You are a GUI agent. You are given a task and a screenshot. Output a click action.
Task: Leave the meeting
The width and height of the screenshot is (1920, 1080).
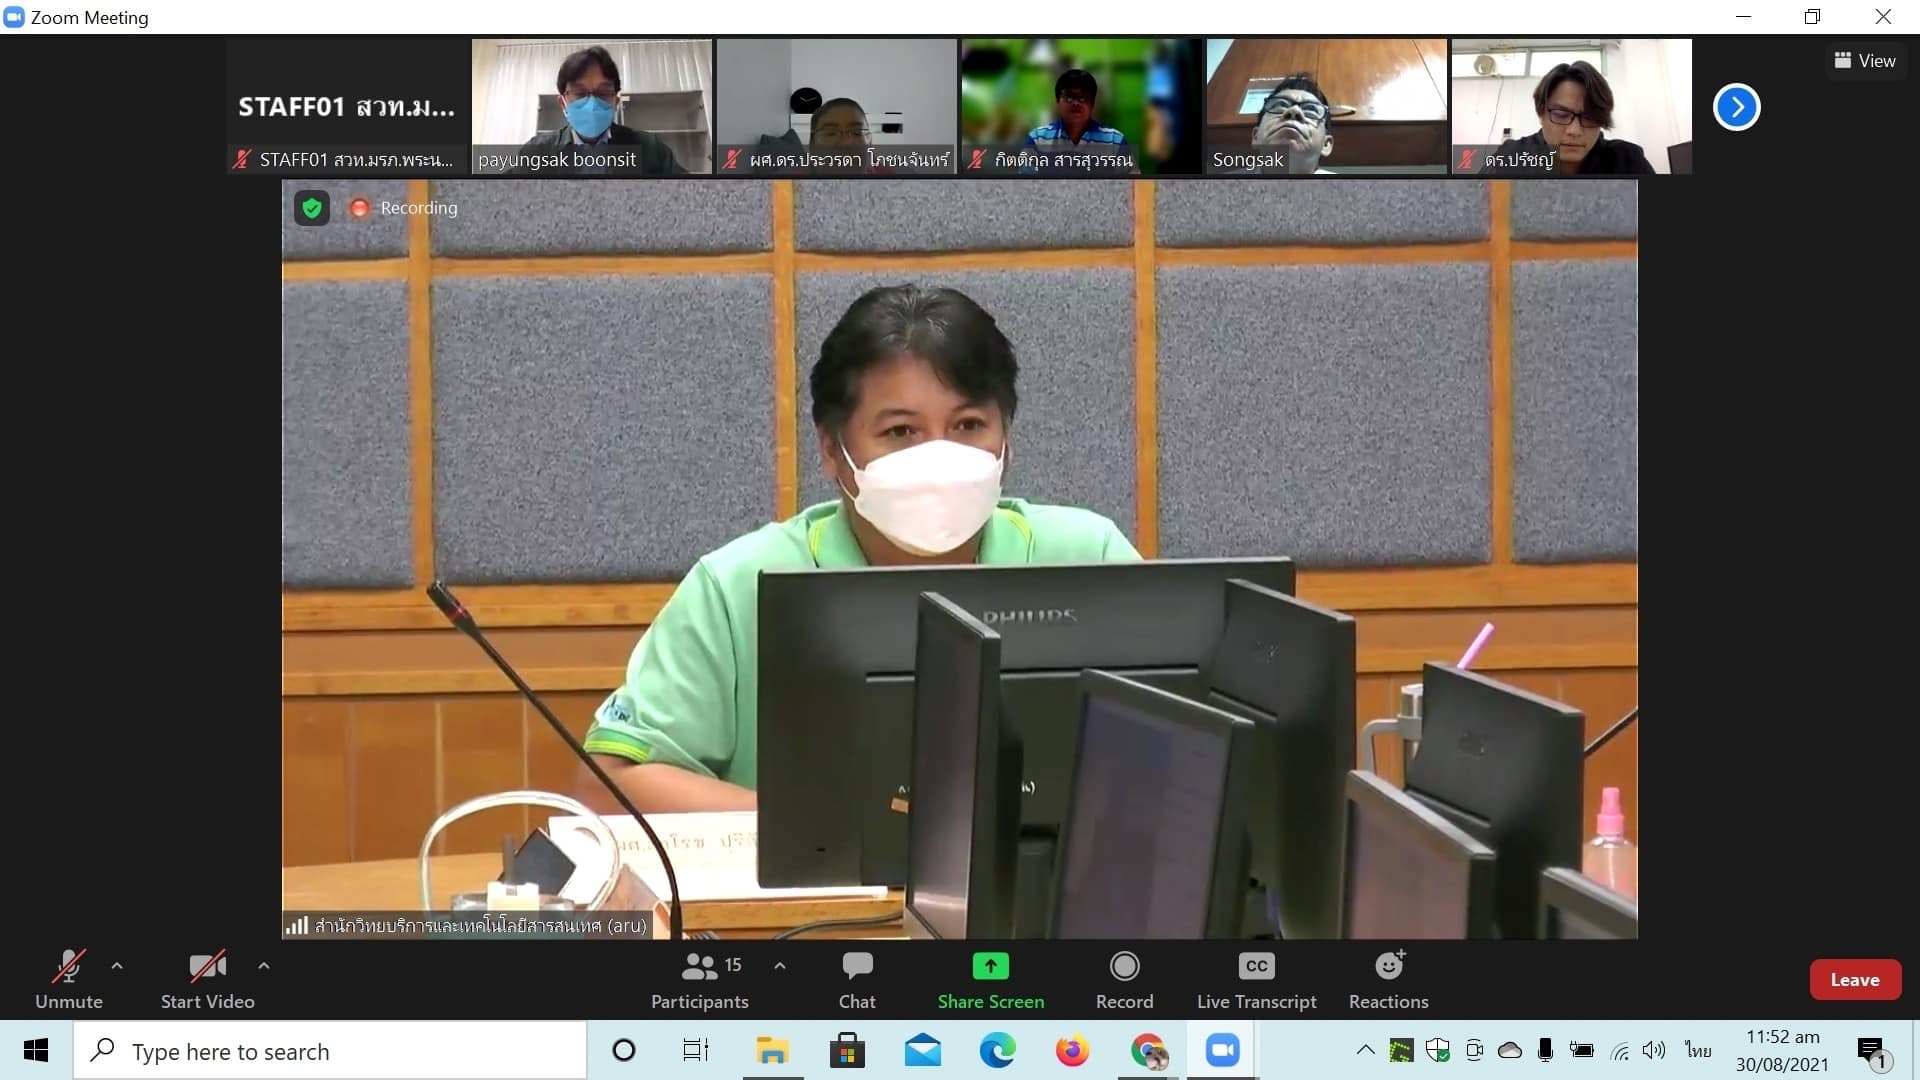click(x=1854, y=980)
